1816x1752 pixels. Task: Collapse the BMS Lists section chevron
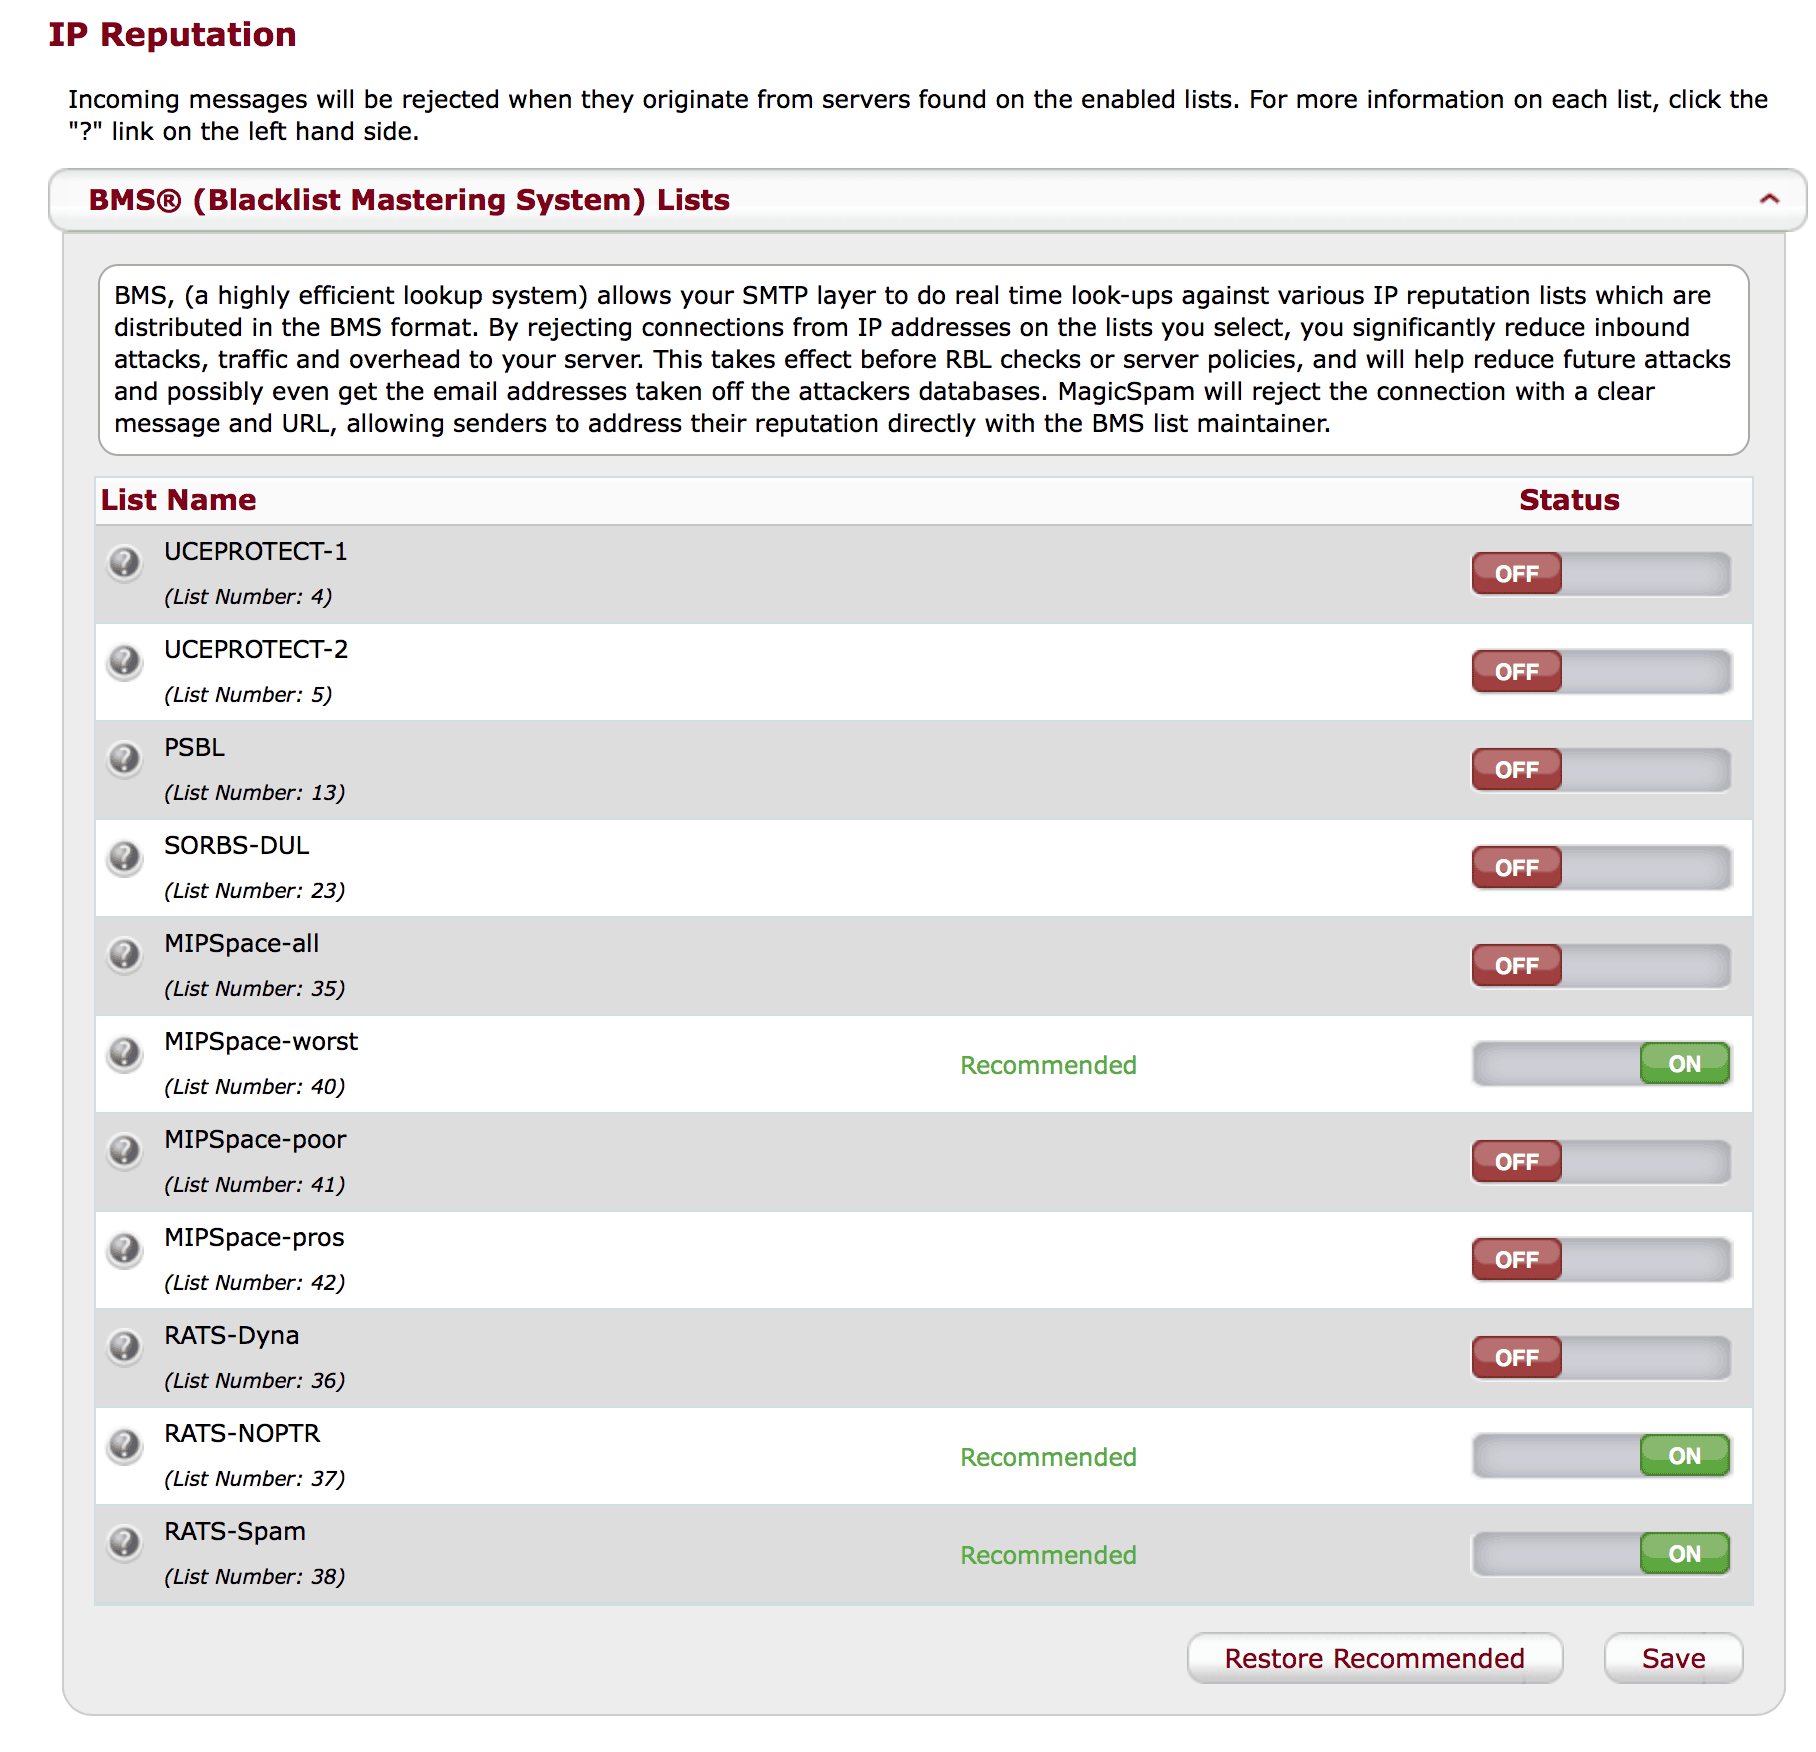(x=1769, y=199)
